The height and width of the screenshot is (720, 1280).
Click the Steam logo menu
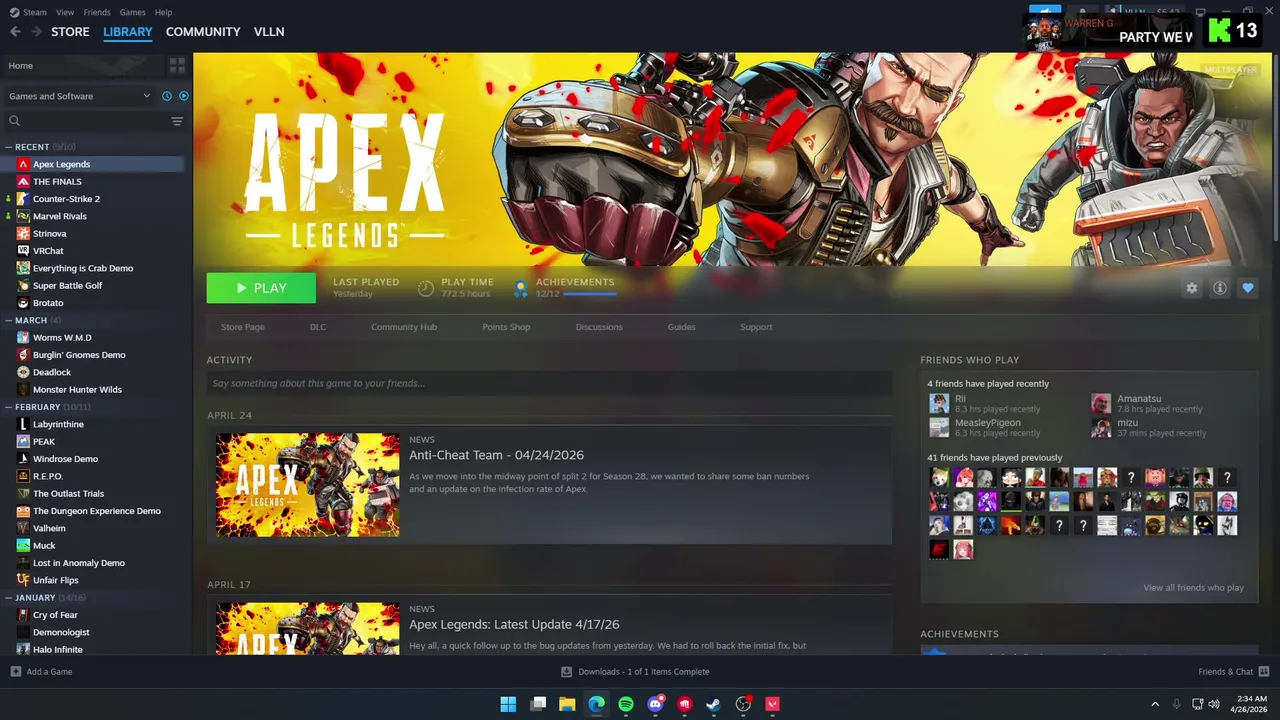[x=28, y=12]
